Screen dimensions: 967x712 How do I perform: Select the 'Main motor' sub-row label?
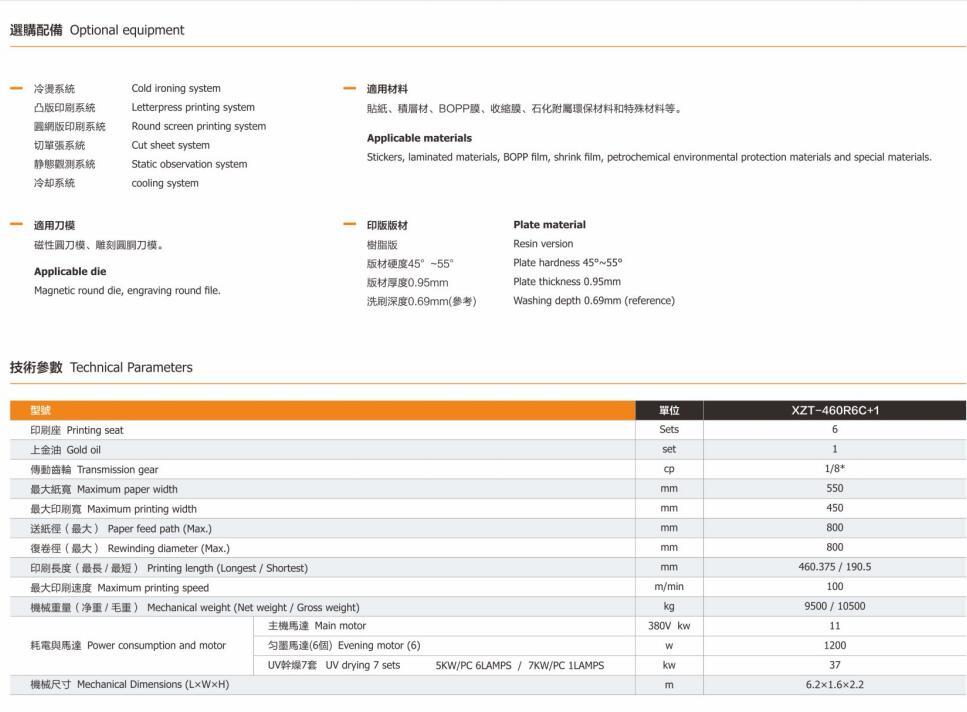340,626
